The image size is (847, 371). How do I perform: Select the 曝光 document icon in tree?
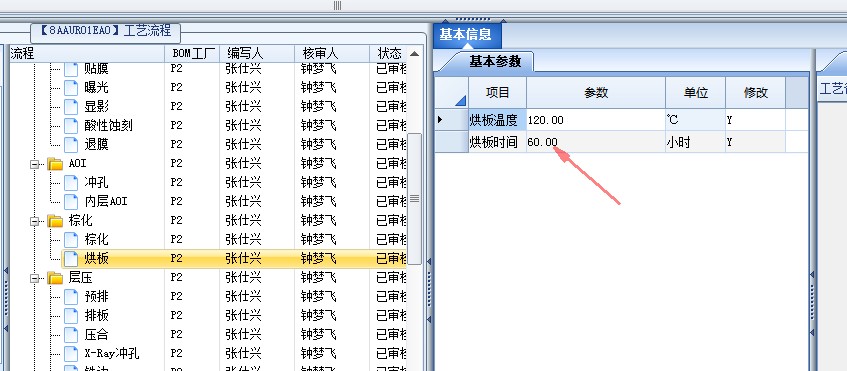tap(71, 87)
